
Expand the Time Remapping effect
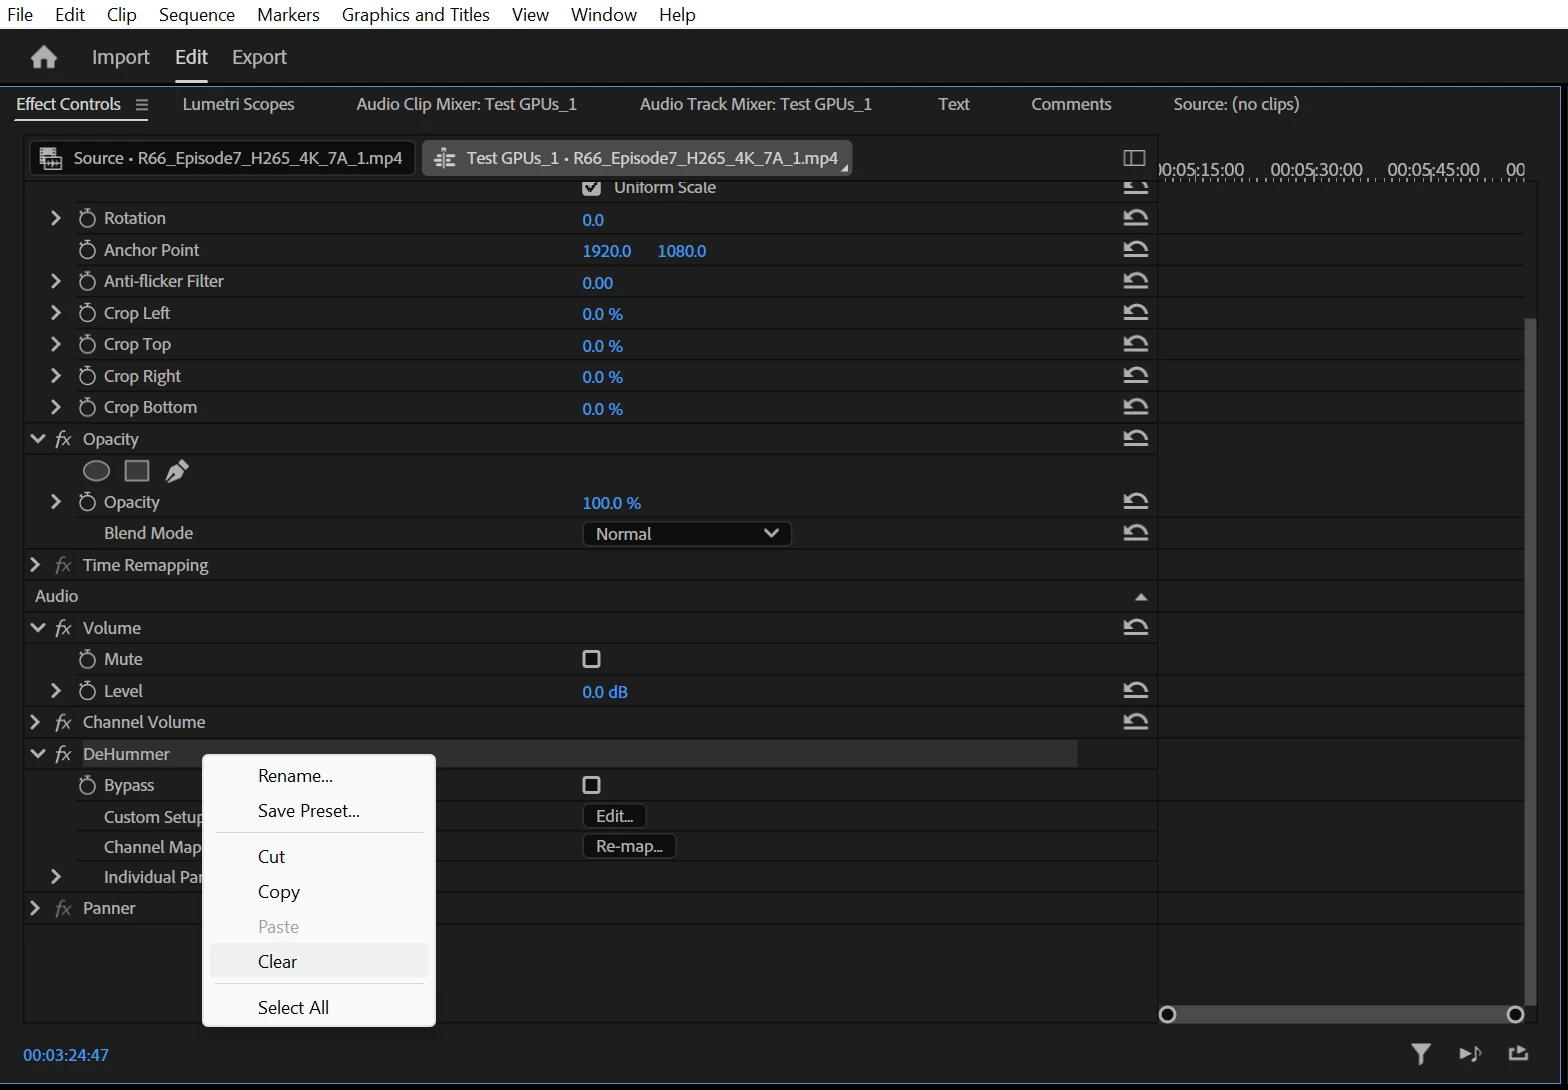(x=35, y=565)
